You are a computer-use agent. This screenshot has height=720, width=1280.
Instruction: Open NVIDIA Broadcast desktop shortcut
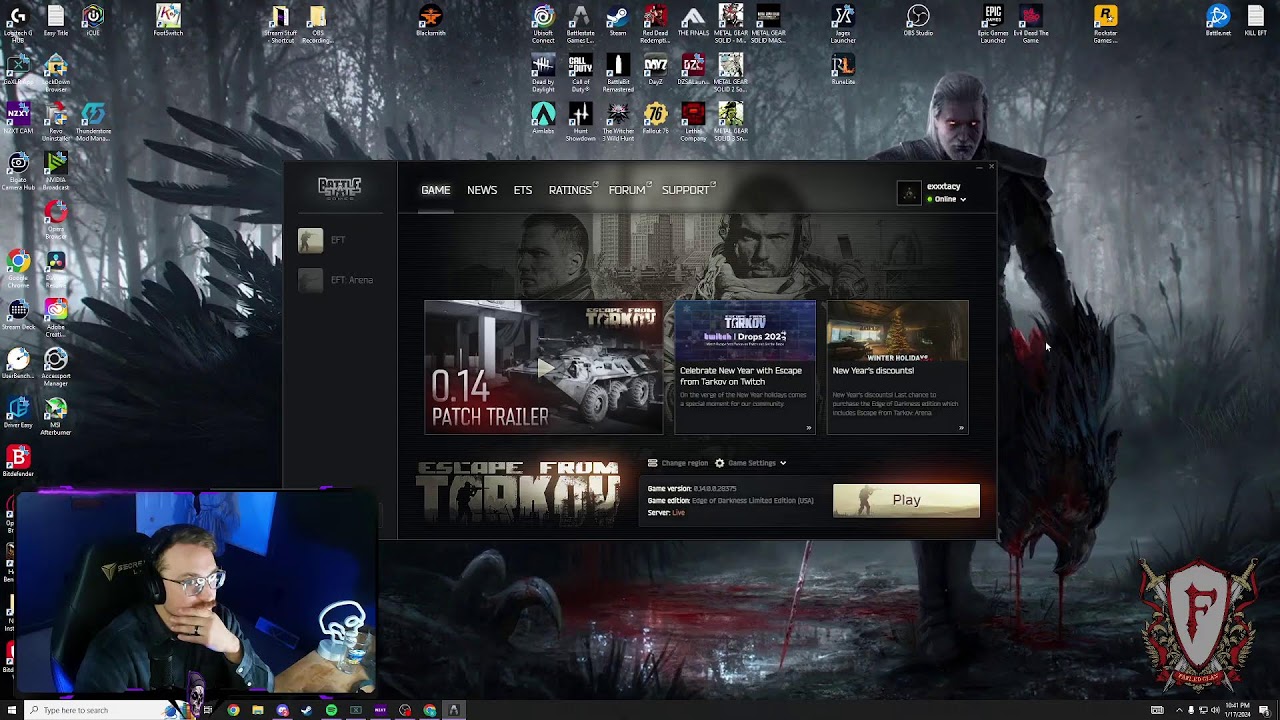[x=56, y=171]
